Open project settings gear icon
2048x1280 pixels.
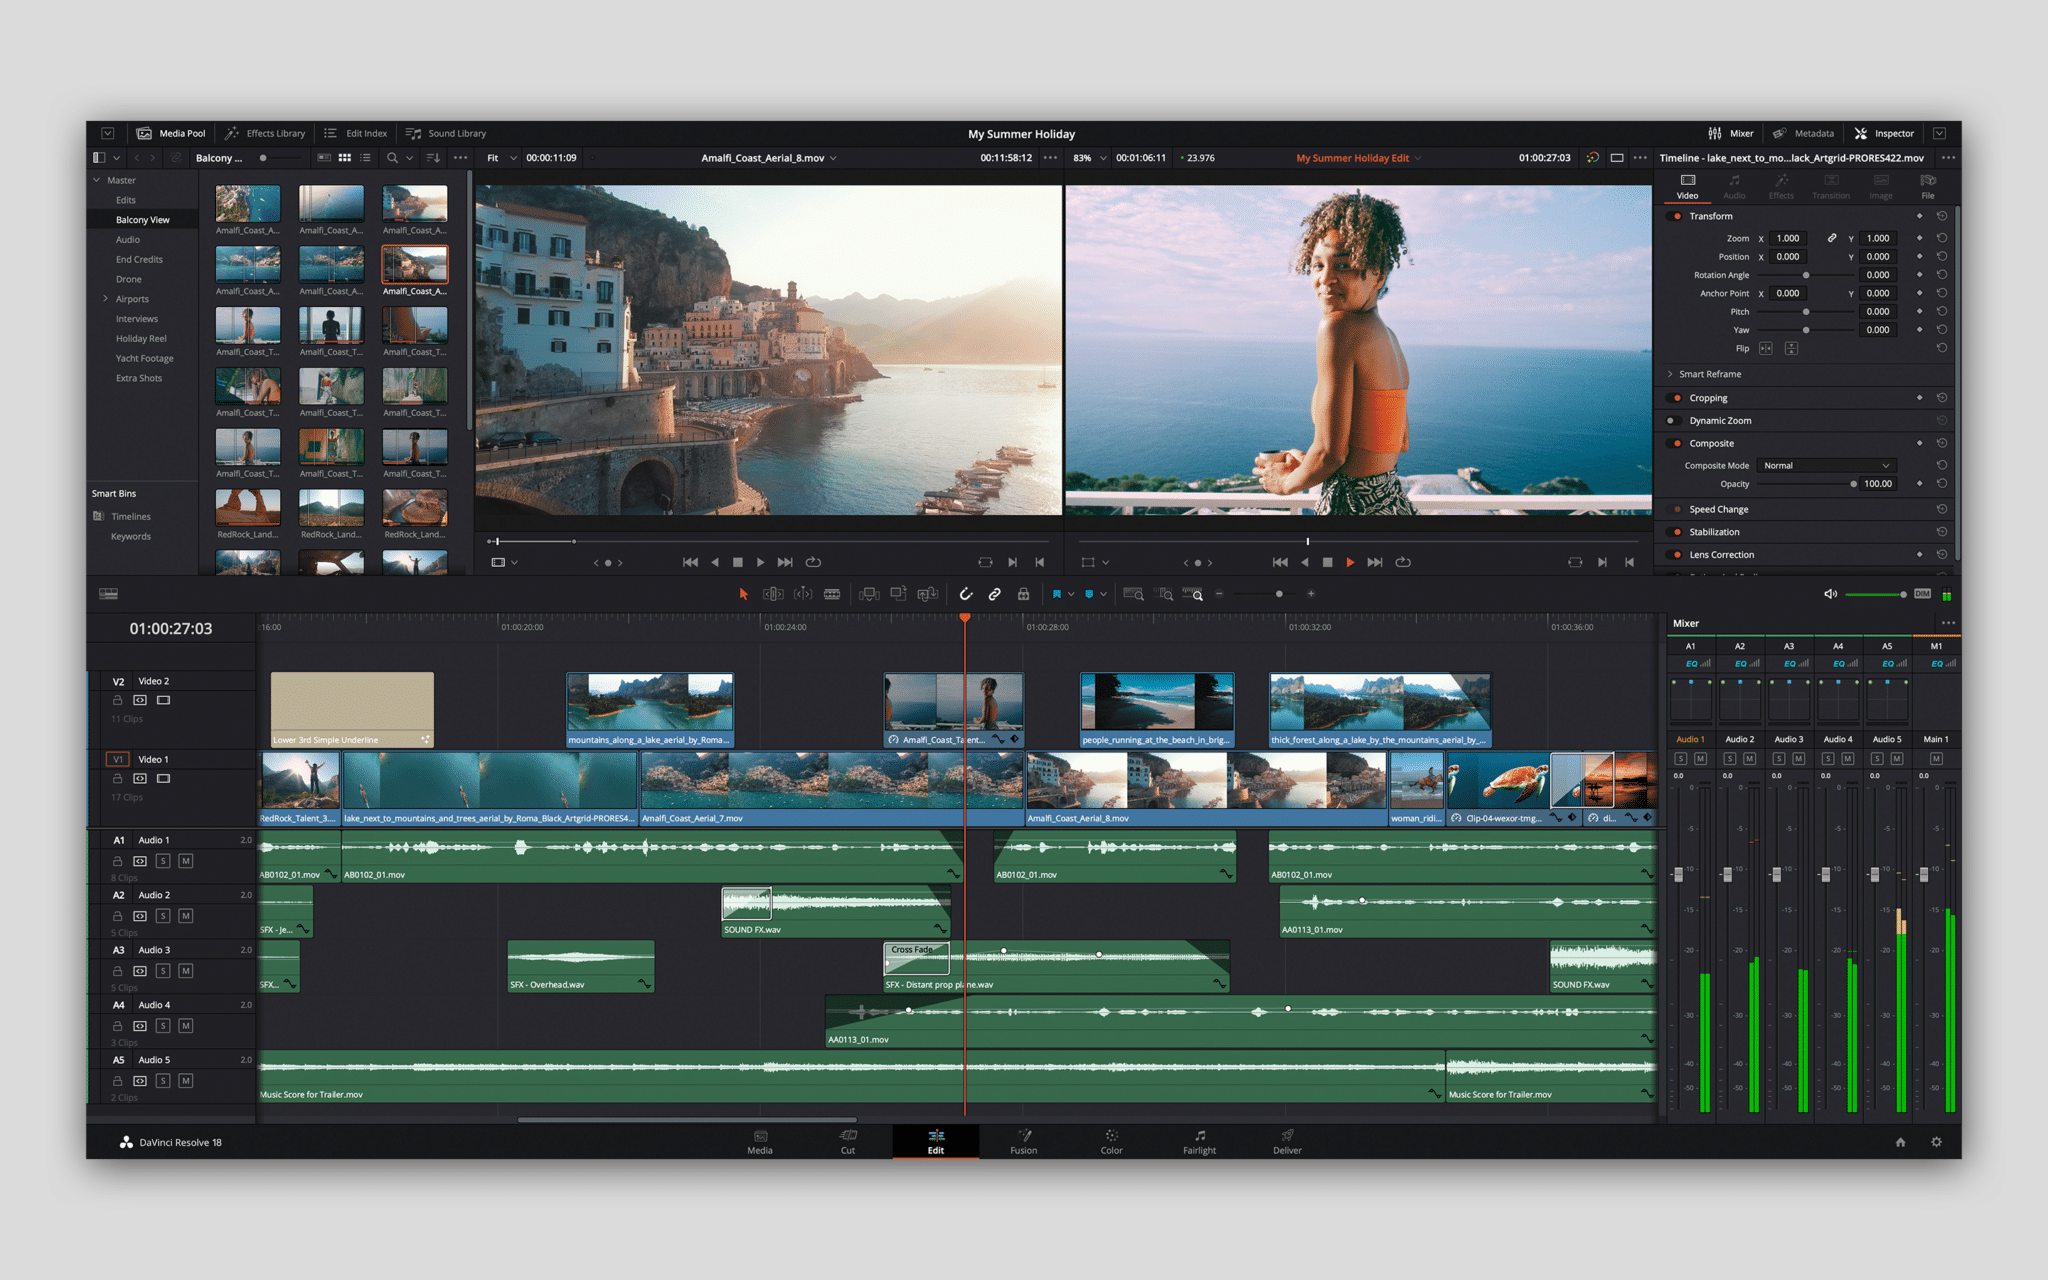[x=1936, y=1142]
